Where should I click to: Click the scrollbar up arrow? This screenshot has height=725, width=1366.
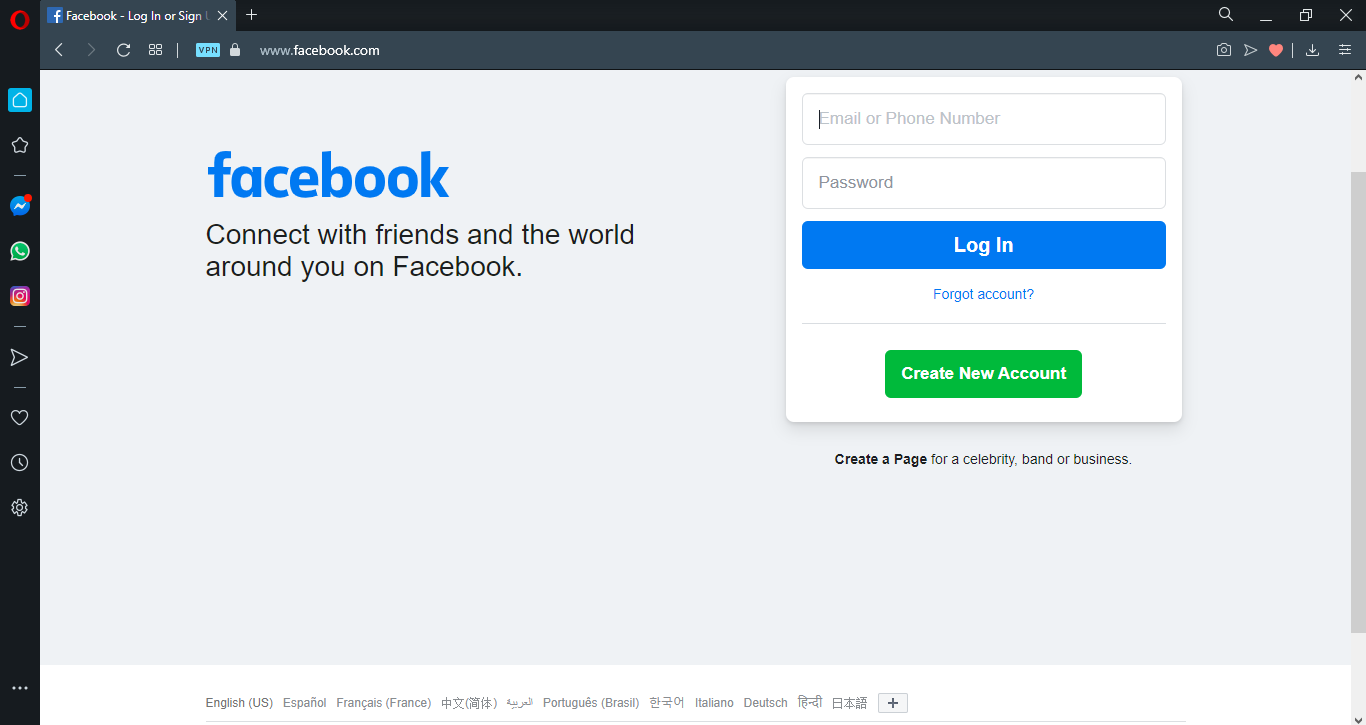pyautogui.click(x=1358, y=77)
